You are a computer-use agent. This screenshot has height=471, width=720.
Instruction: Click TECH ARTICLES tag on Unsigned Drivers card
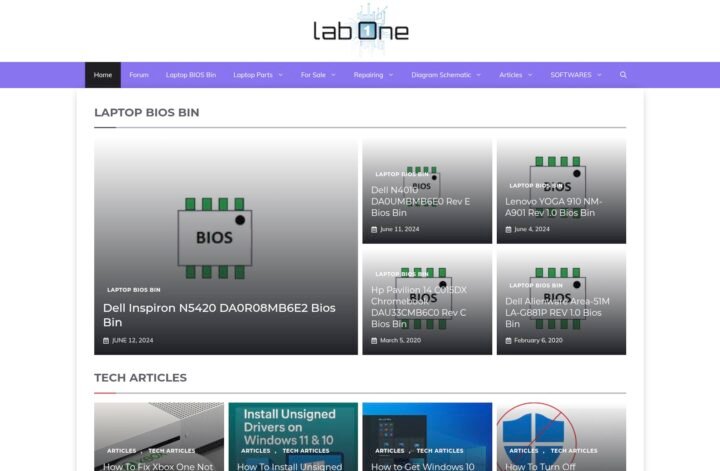306,451
